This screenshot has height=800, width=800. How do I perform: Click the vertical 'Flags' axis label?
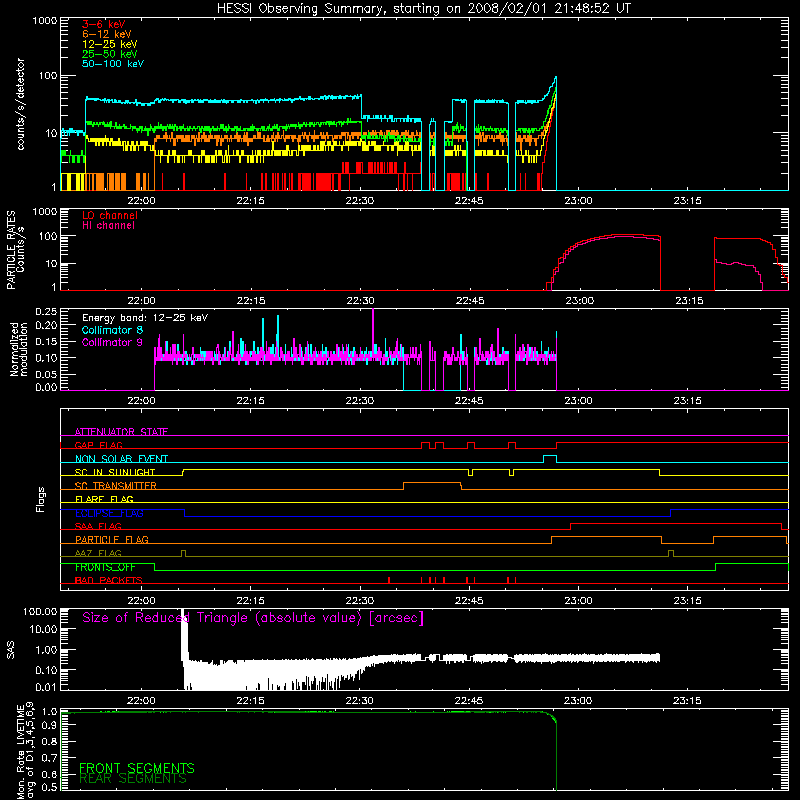click(x=41, y=499)
